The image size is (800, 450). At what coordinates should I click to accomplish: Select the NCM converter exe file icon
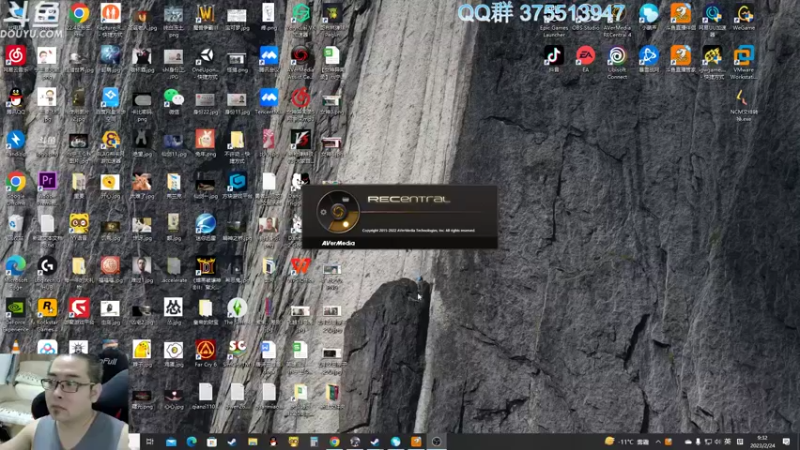click(x=743, y=105)
